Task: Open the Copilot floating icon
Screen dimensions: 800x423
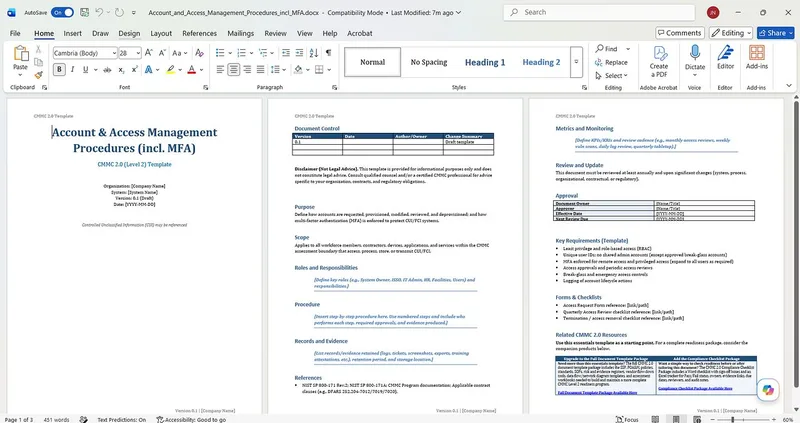Action: [768, 390]
